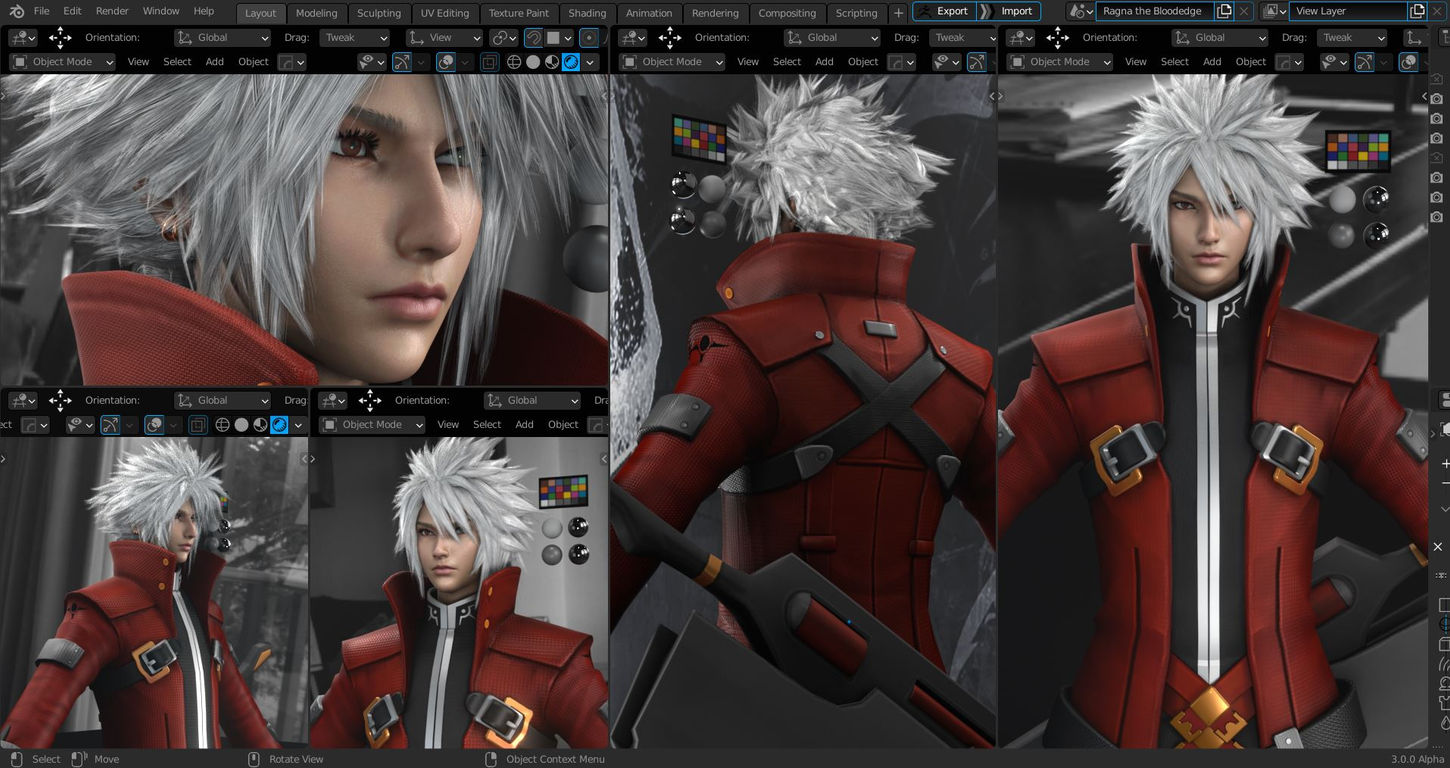
Task: Toggle X-ray in the bottom-left viewport
Action: coord(198,425)
